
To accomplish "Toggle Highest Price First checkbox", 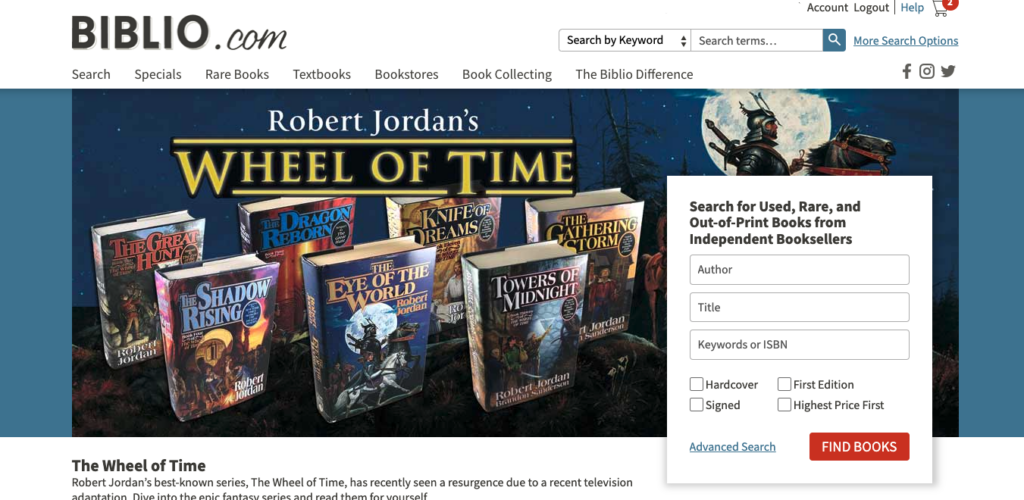I will click(x=784, y=405).
